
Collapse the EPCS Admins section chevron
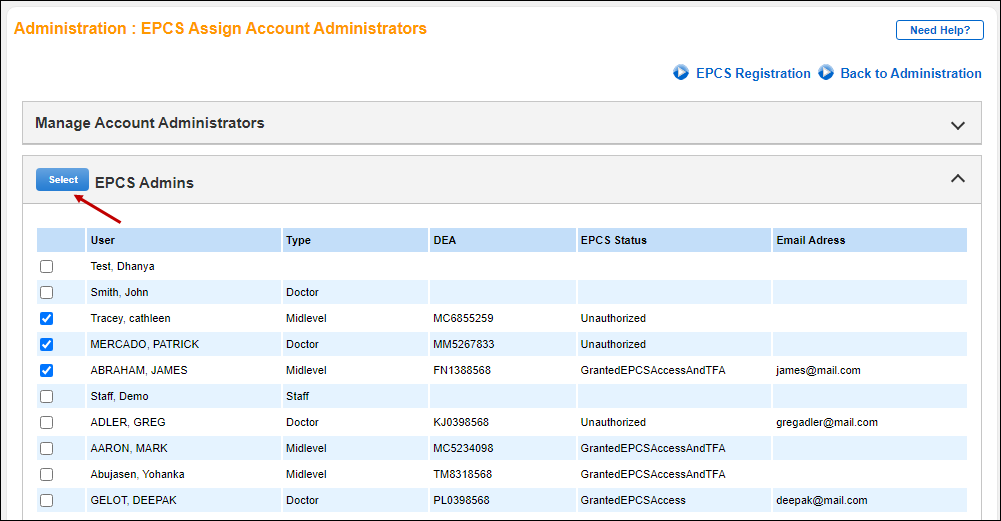[x=958, y=179]
